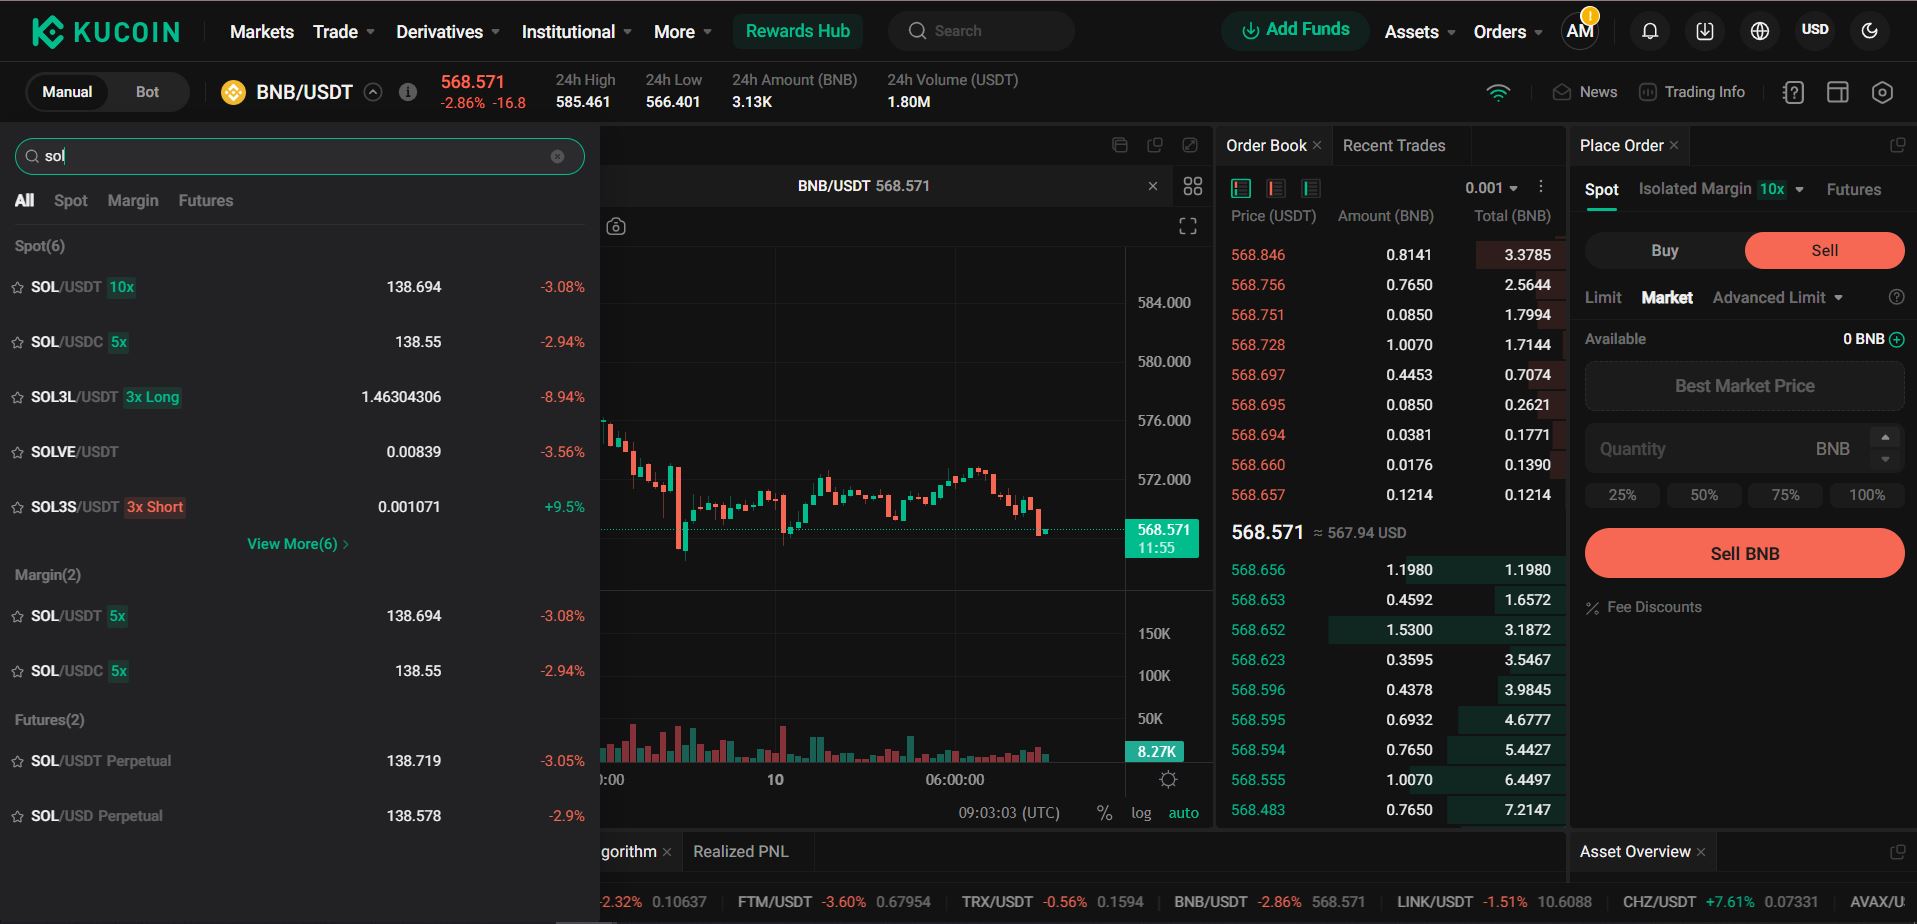Favorite SOL/USD Perpetual star
The image size is (1917, 924).
pos(17,817)
